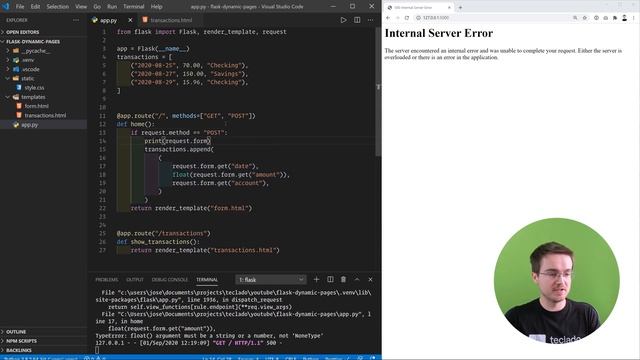This screenshot has height=360, width=640.
Task: Go back in the browser window
Action: (x=388, y=18)
